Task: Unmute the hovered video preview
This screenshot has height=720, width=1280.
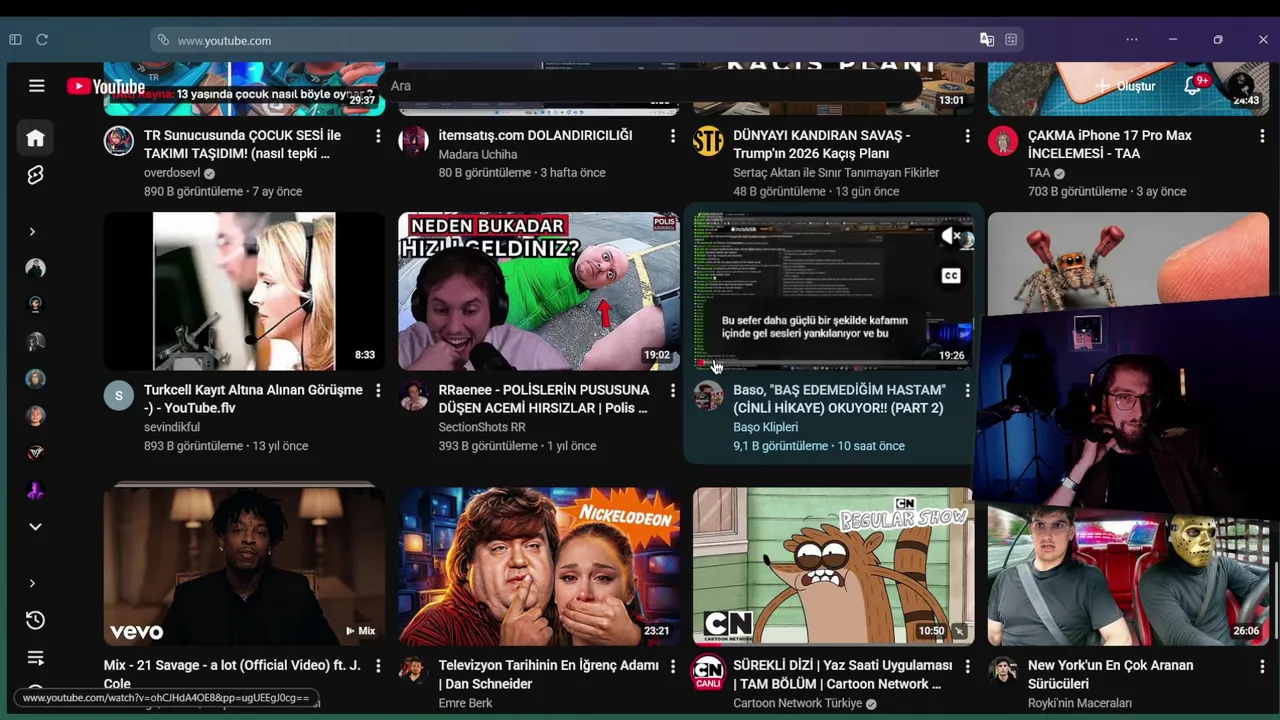Action: click(x=951, y=237)
